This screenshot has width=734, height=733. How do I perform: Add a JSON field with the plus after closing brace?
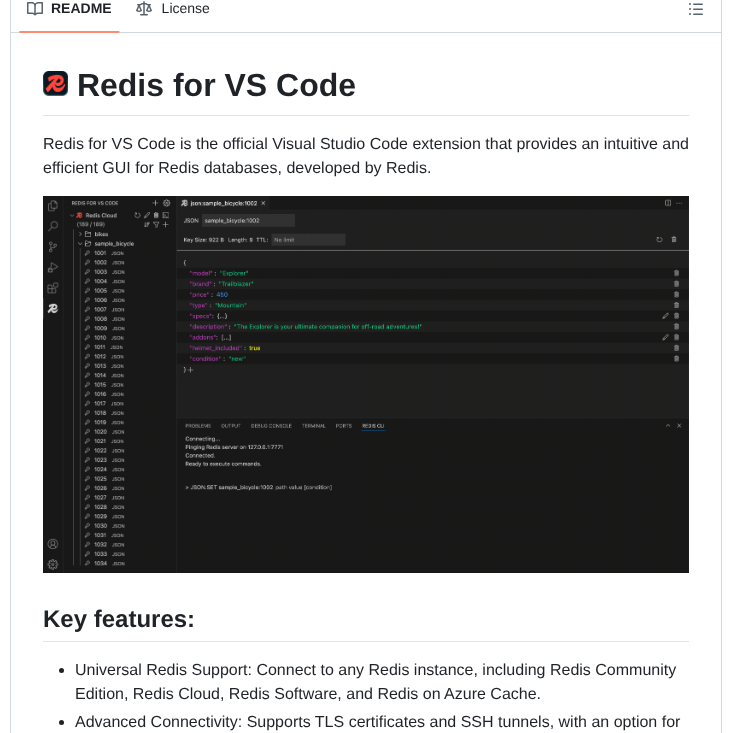coord(191,370)
